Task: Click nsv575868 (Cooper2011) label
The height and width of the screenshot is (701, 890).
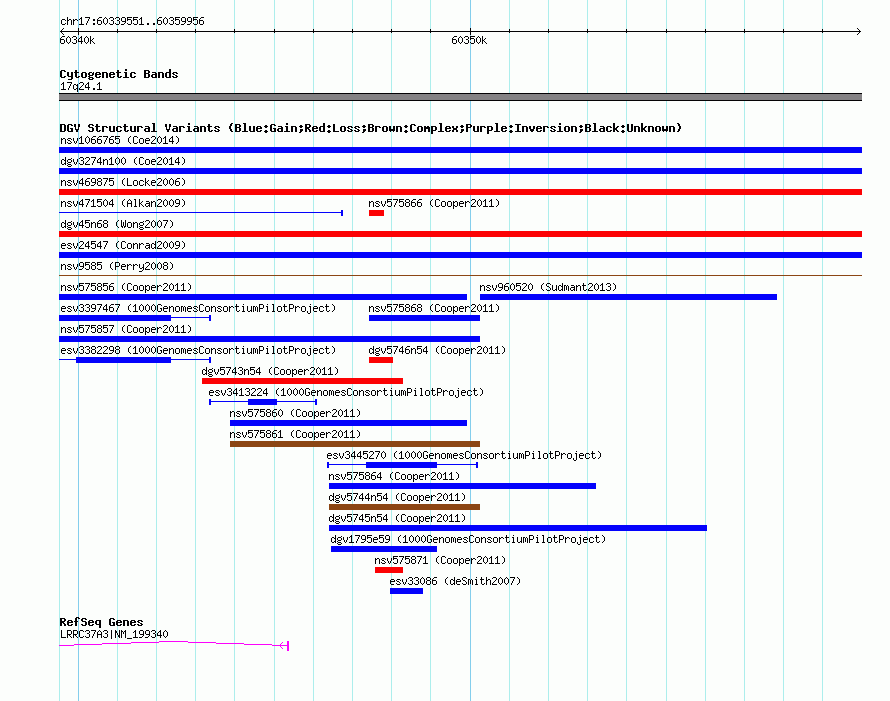Action: tap(434, 308)
